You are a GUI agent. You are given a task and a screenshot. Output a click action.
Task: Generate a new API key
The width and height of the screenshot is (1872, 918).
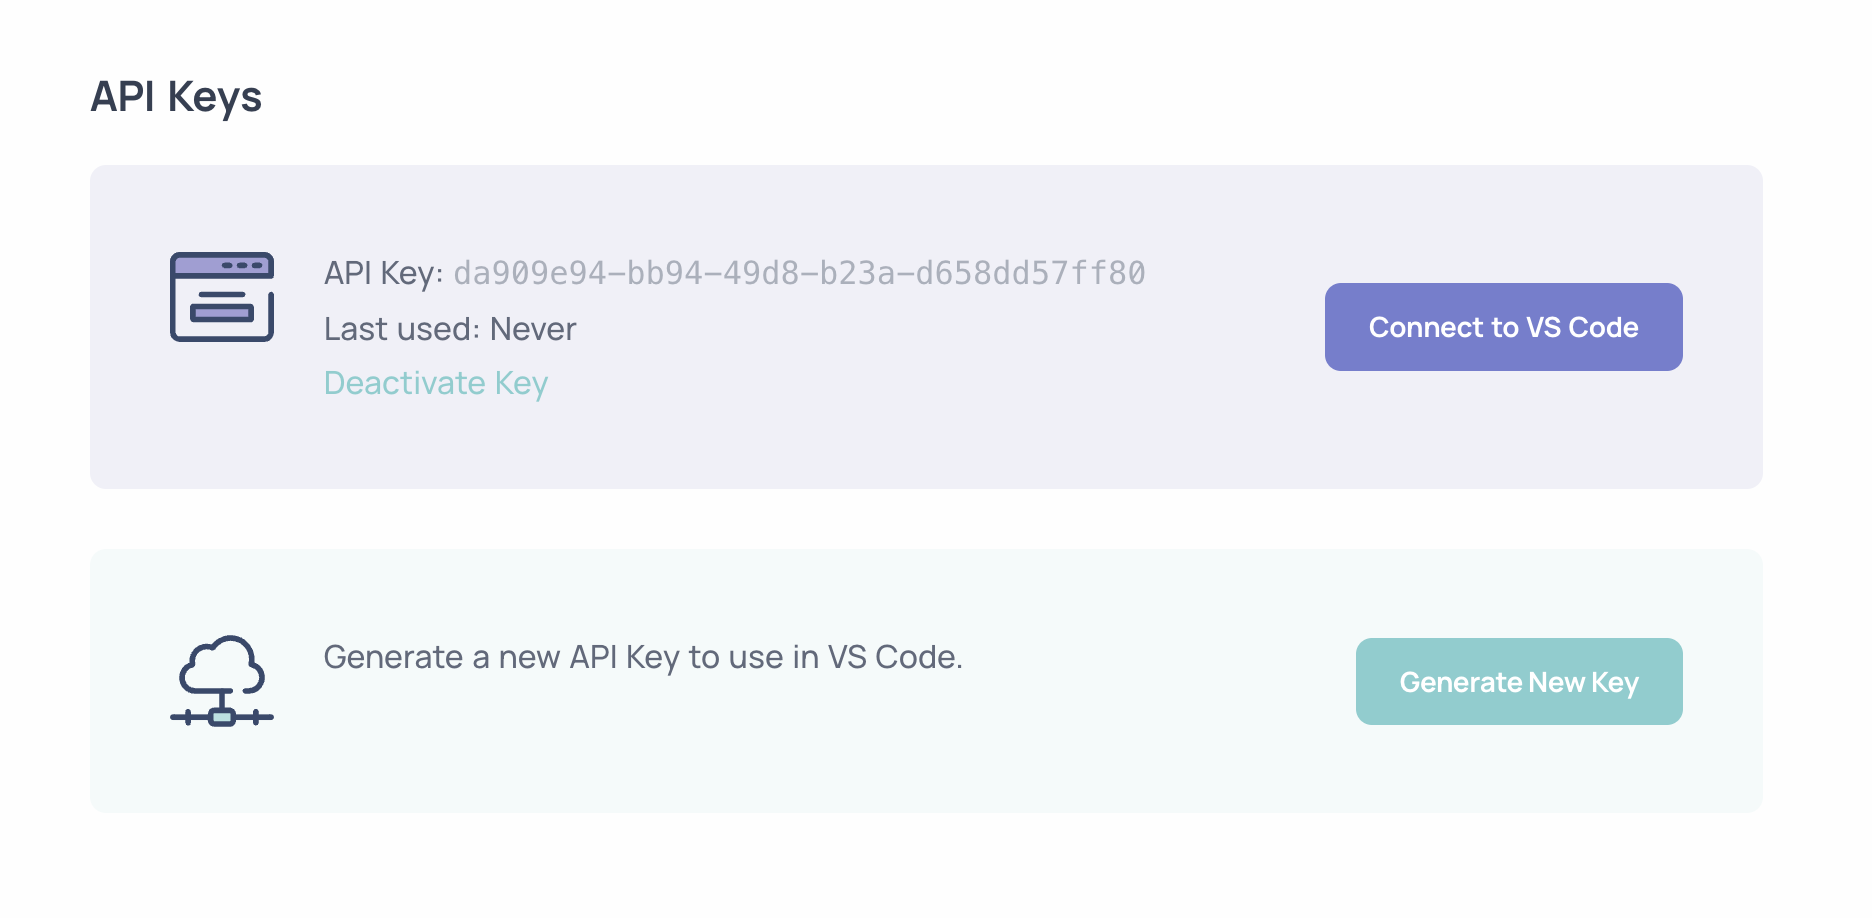pyautogui.click(x=1519, y=682)
